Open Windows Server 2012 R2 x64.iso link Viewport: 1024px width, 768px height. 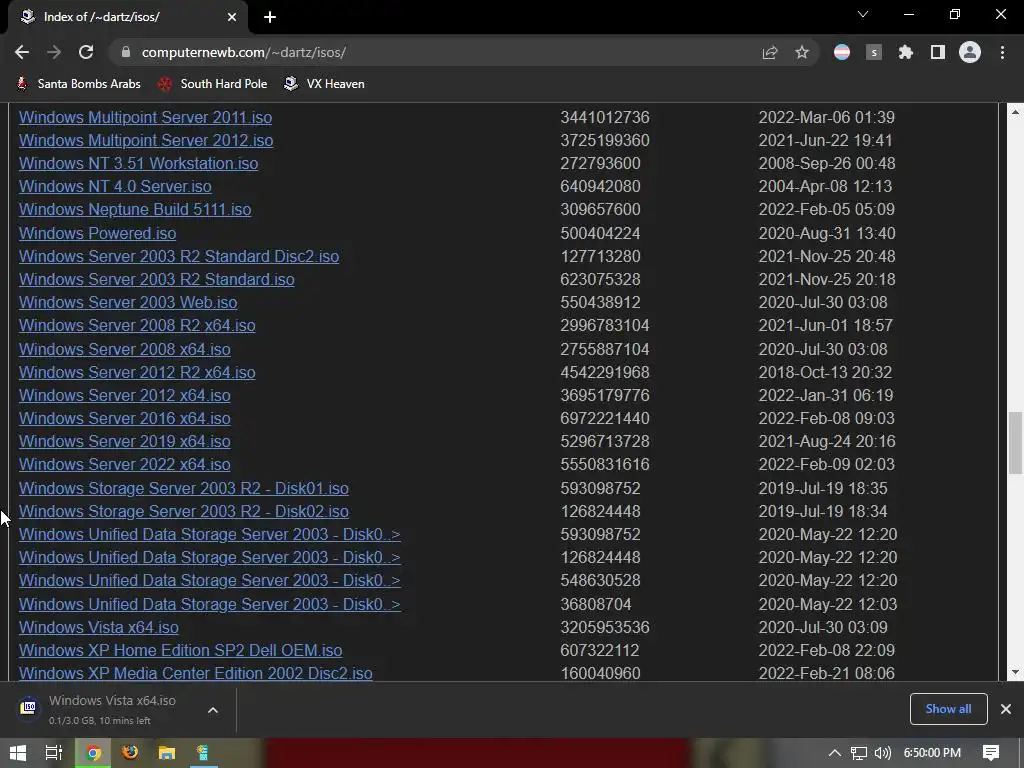point(137,372)
